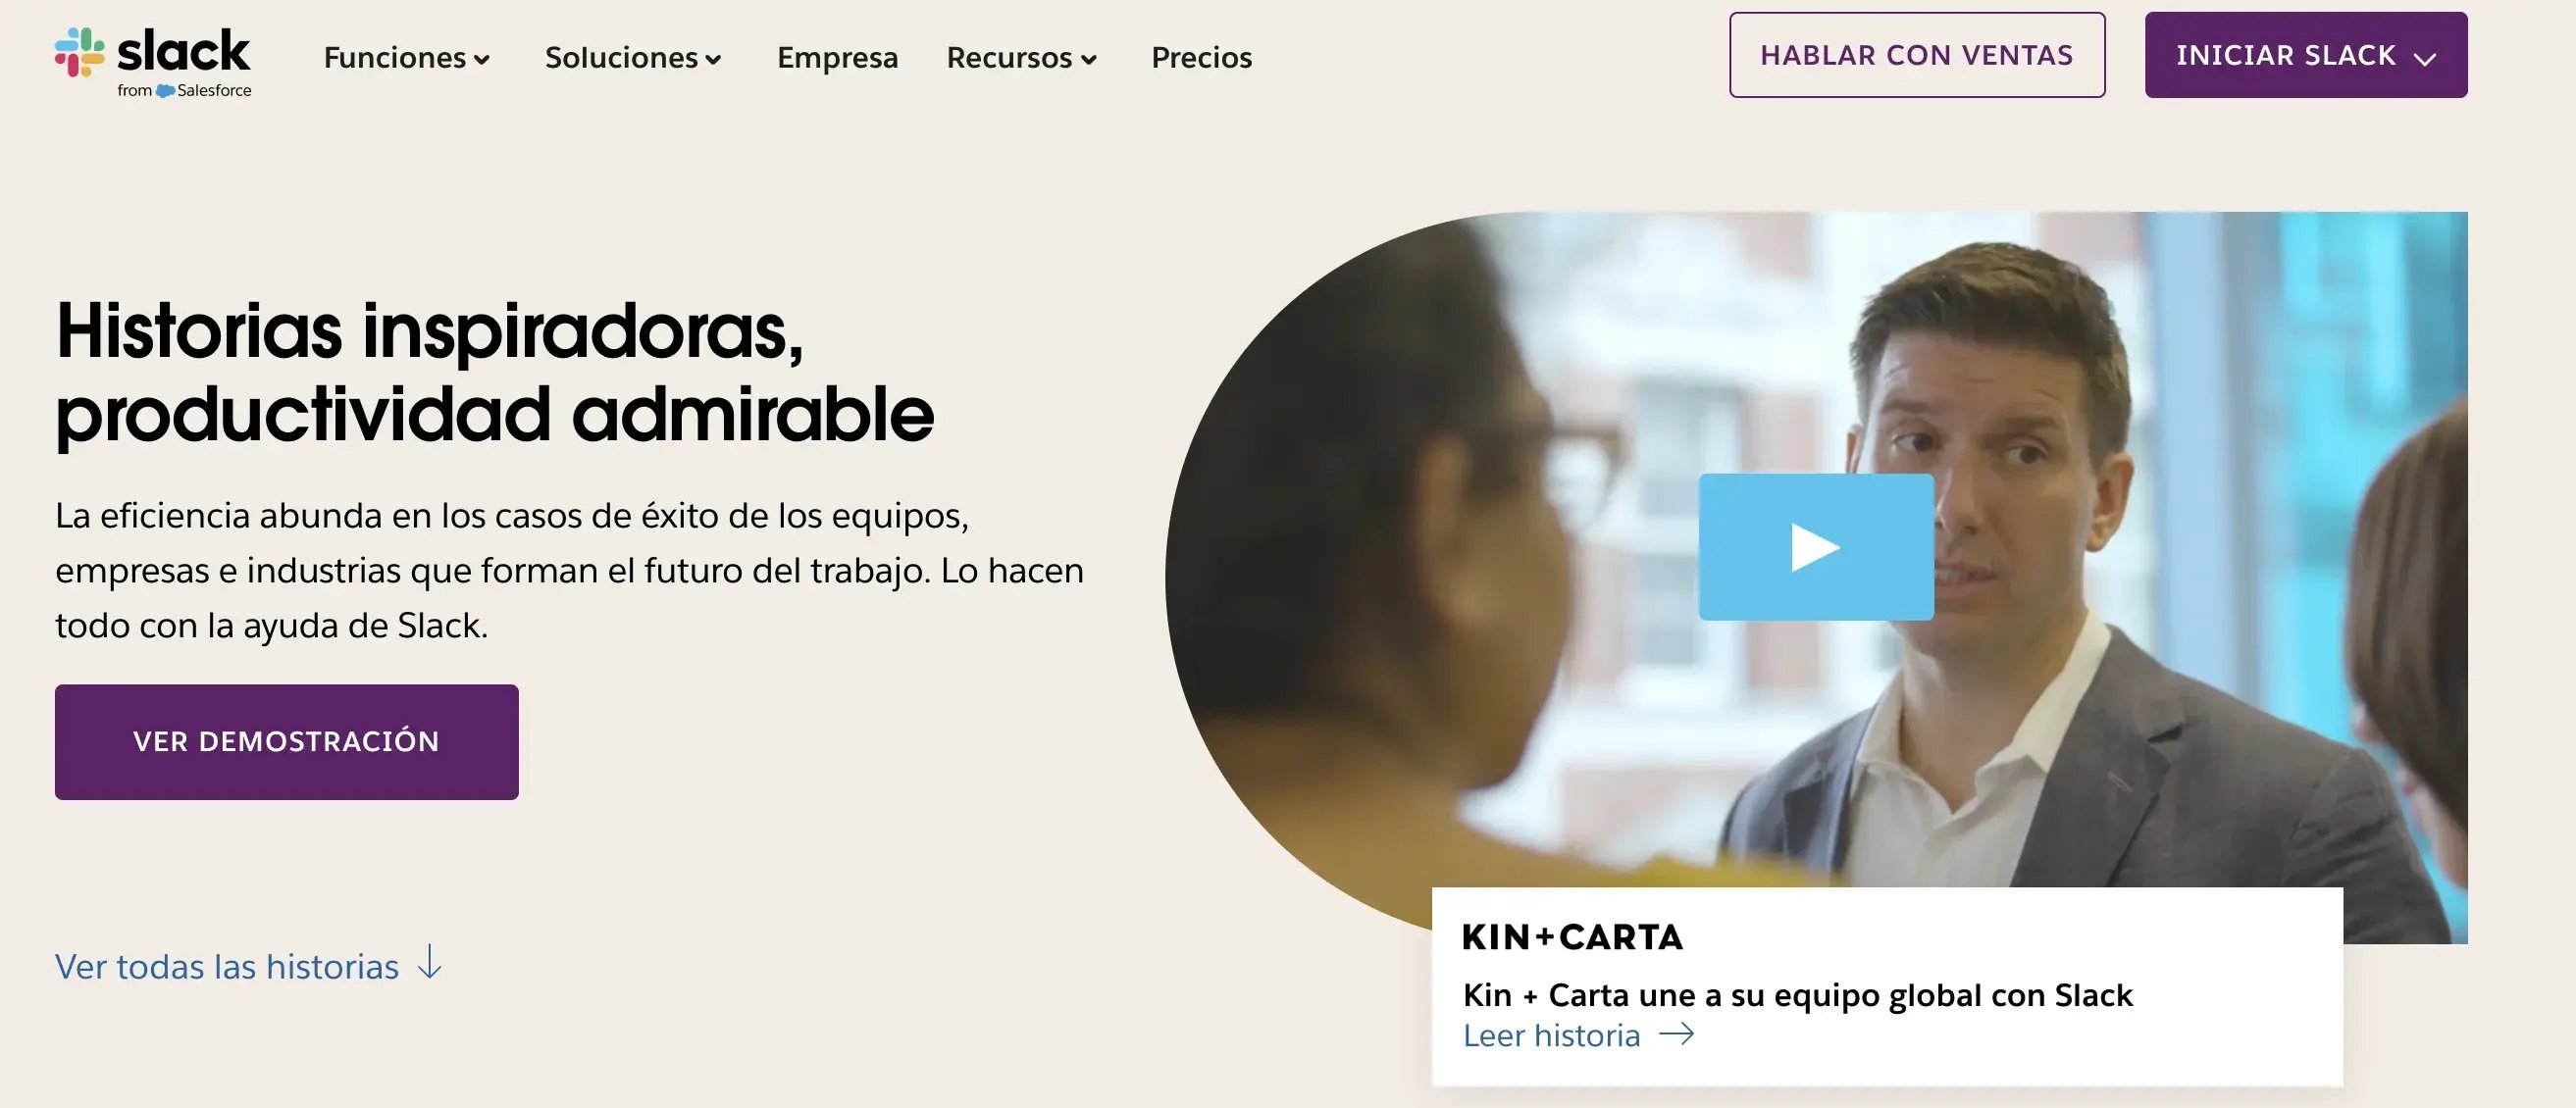
Task: Click the Hablar con ventas button
Action: point(1917,55)
